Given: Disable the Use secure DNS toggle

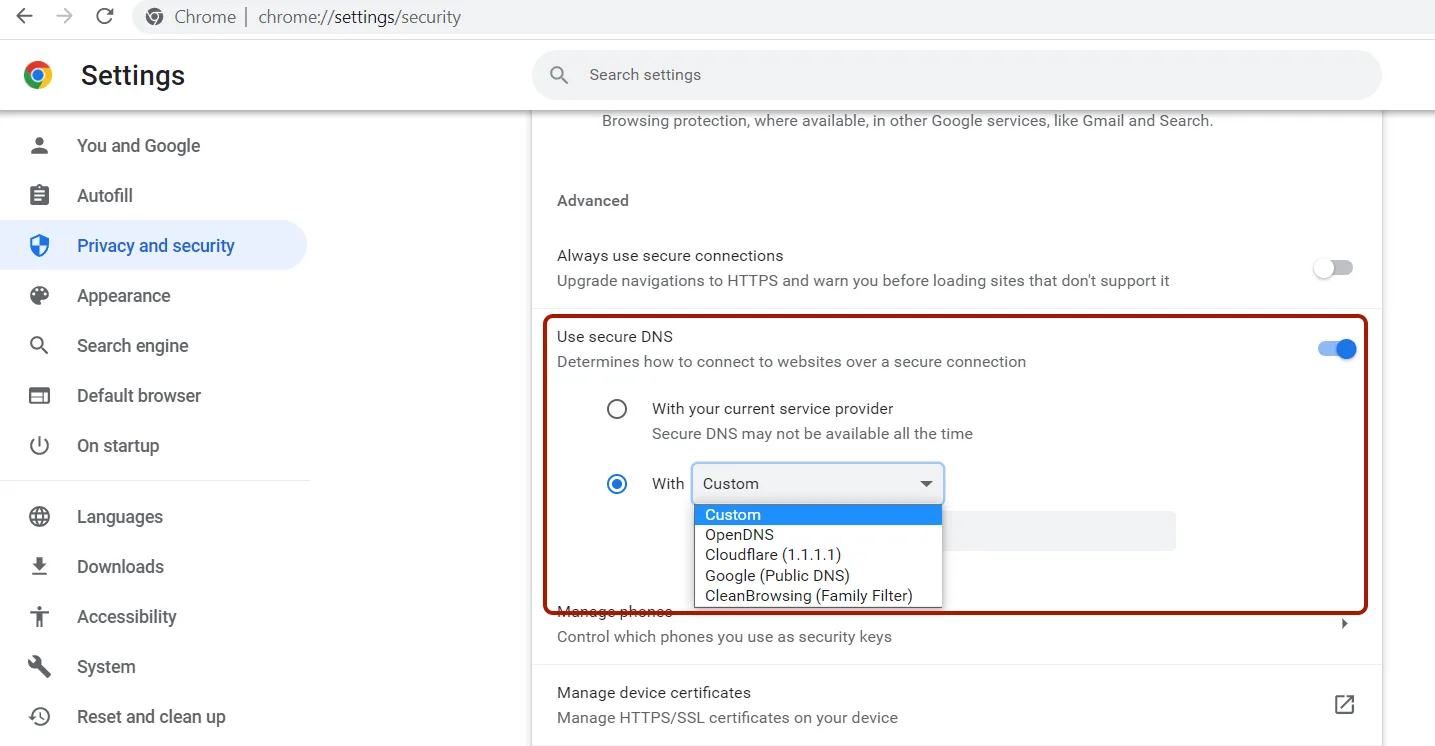Looking at the screenshot, I should point(1335,348).
